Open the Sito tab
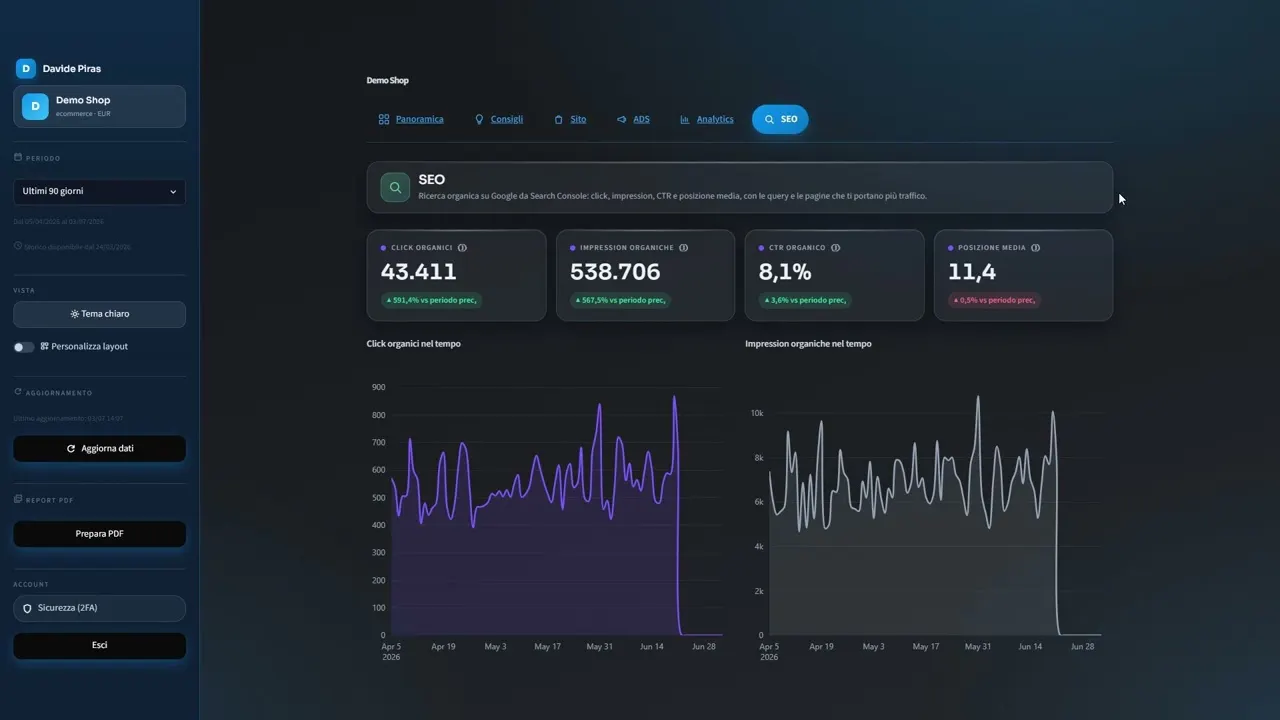Screen dimensions: 1280x720 tap(570, 119)
